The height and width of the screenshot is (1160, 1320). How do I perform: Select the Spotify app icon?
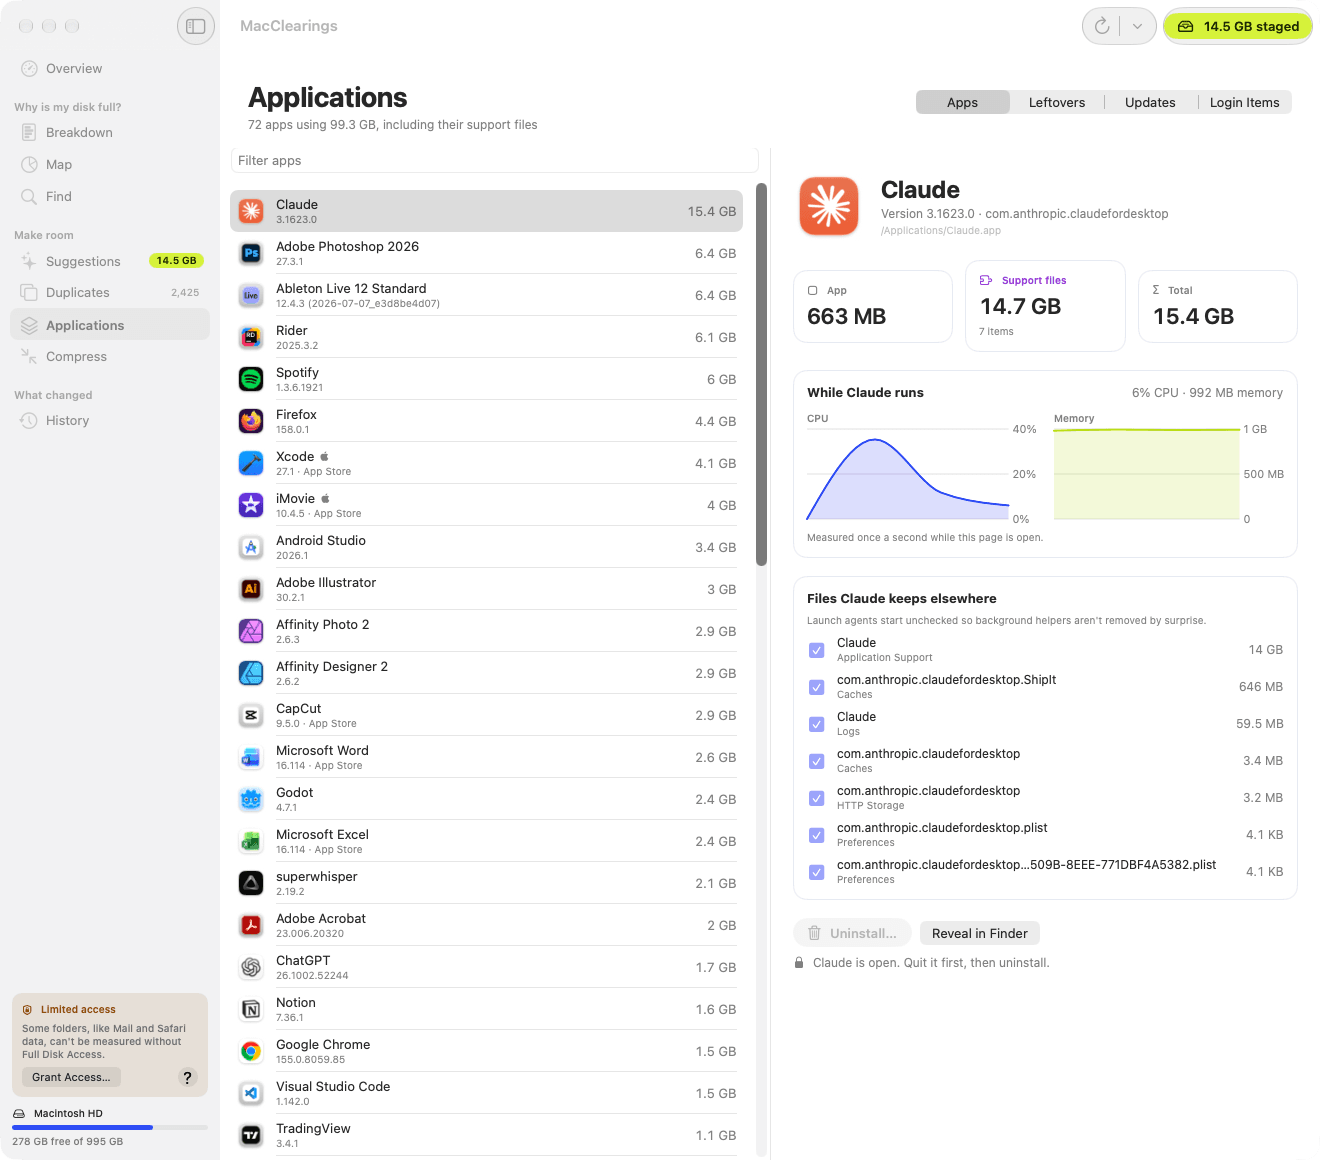(251, 379)
